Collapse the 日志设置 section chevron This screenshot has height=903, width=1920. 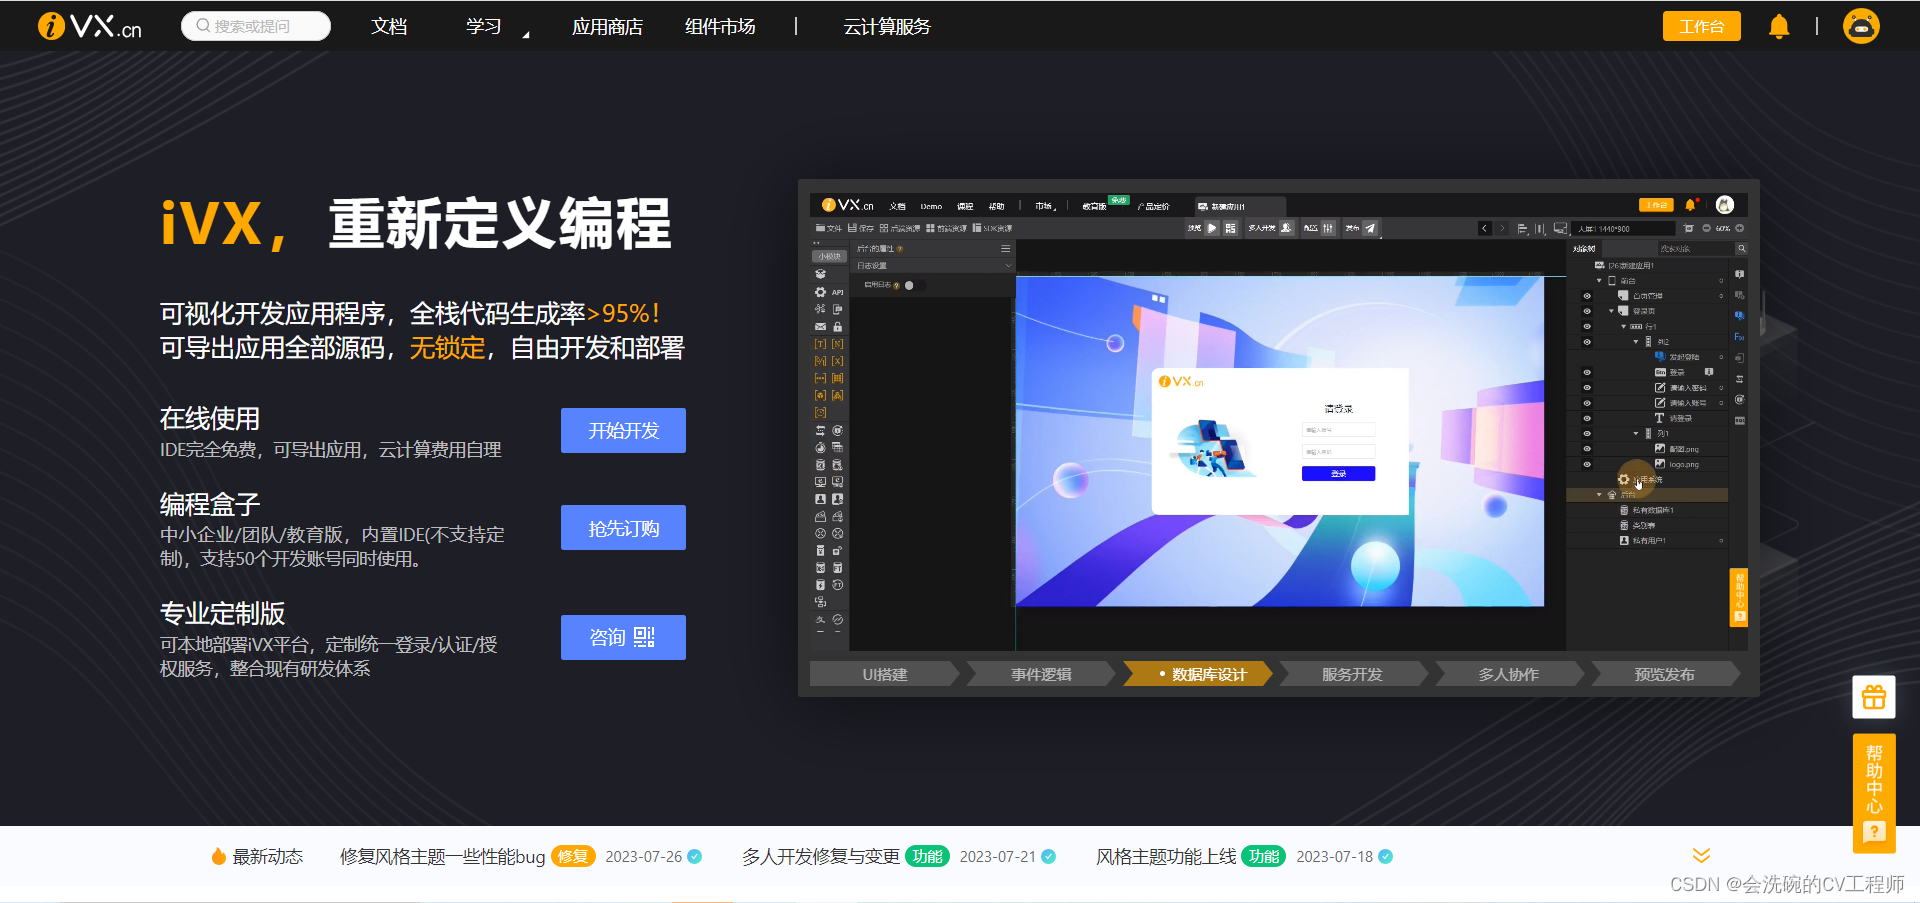click(1008, 266)
